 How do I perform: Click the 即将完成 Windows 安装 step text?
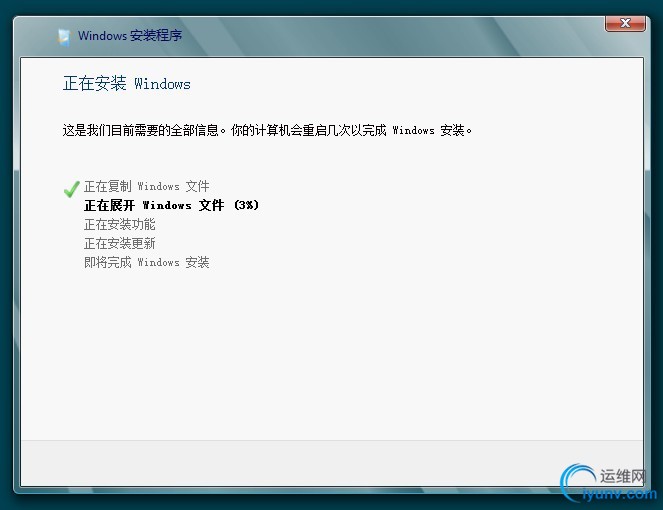146,262
